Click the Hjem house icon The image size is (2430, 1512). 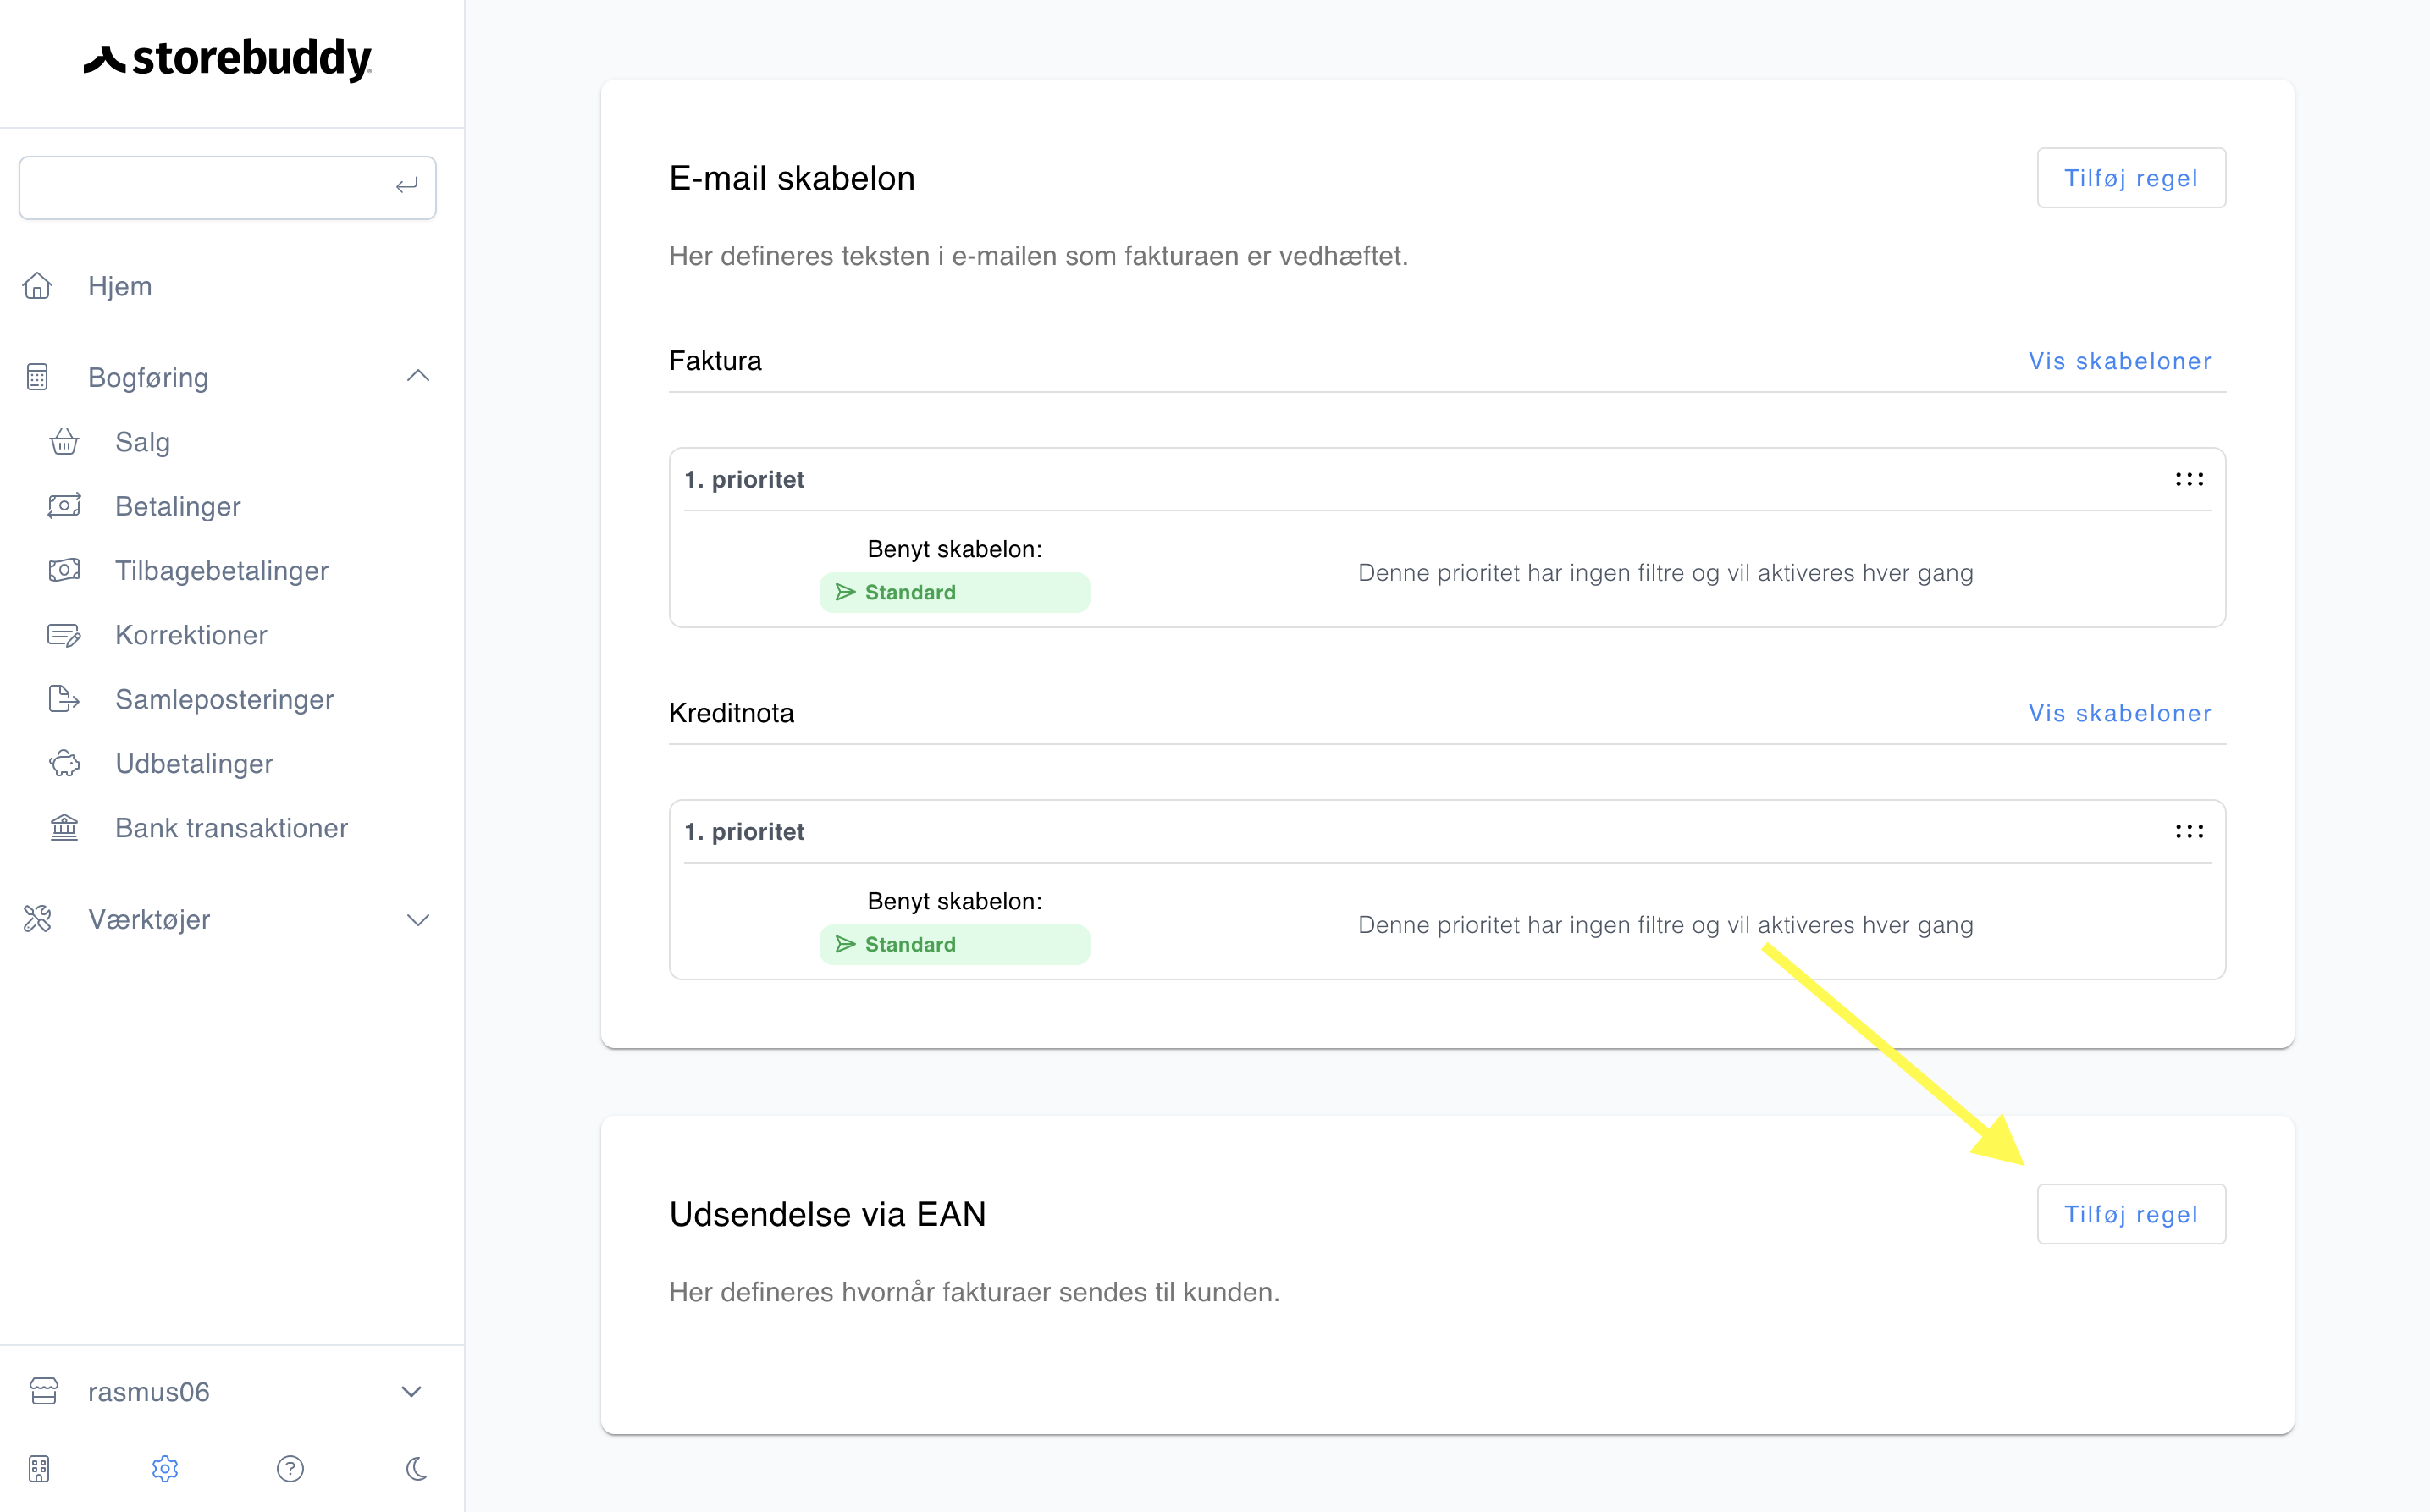coord(38,286)
